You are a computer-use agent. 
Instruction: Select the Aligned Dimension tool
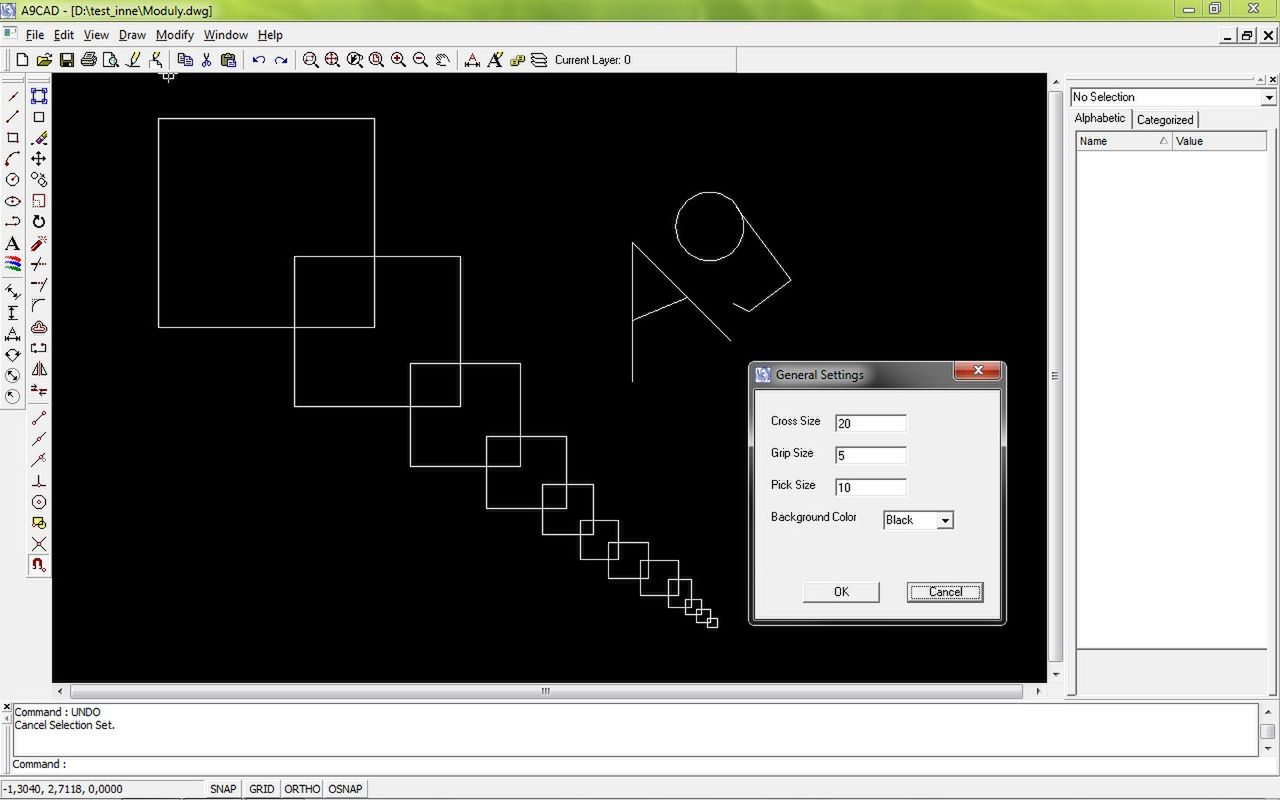coord(13,292)
